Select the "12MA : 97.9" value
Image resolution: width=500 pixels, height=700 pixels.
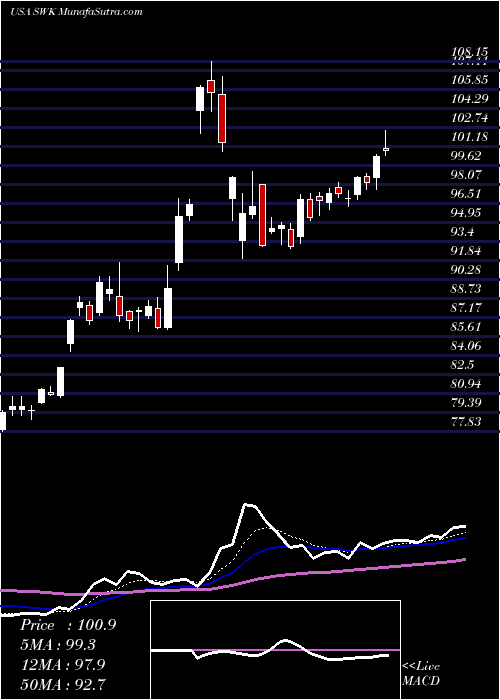pos(63,664)
